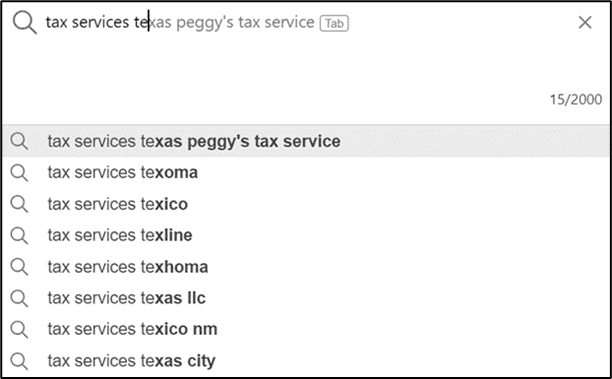612x379 pixels.
Task: Select 'tax services texline' suggestion
Action: pos(306,235)
